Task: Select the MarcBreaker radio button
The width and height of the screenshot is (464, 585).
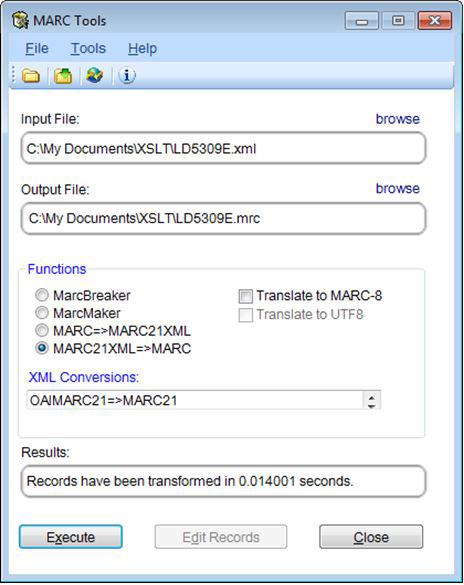Action: point(42,295)
